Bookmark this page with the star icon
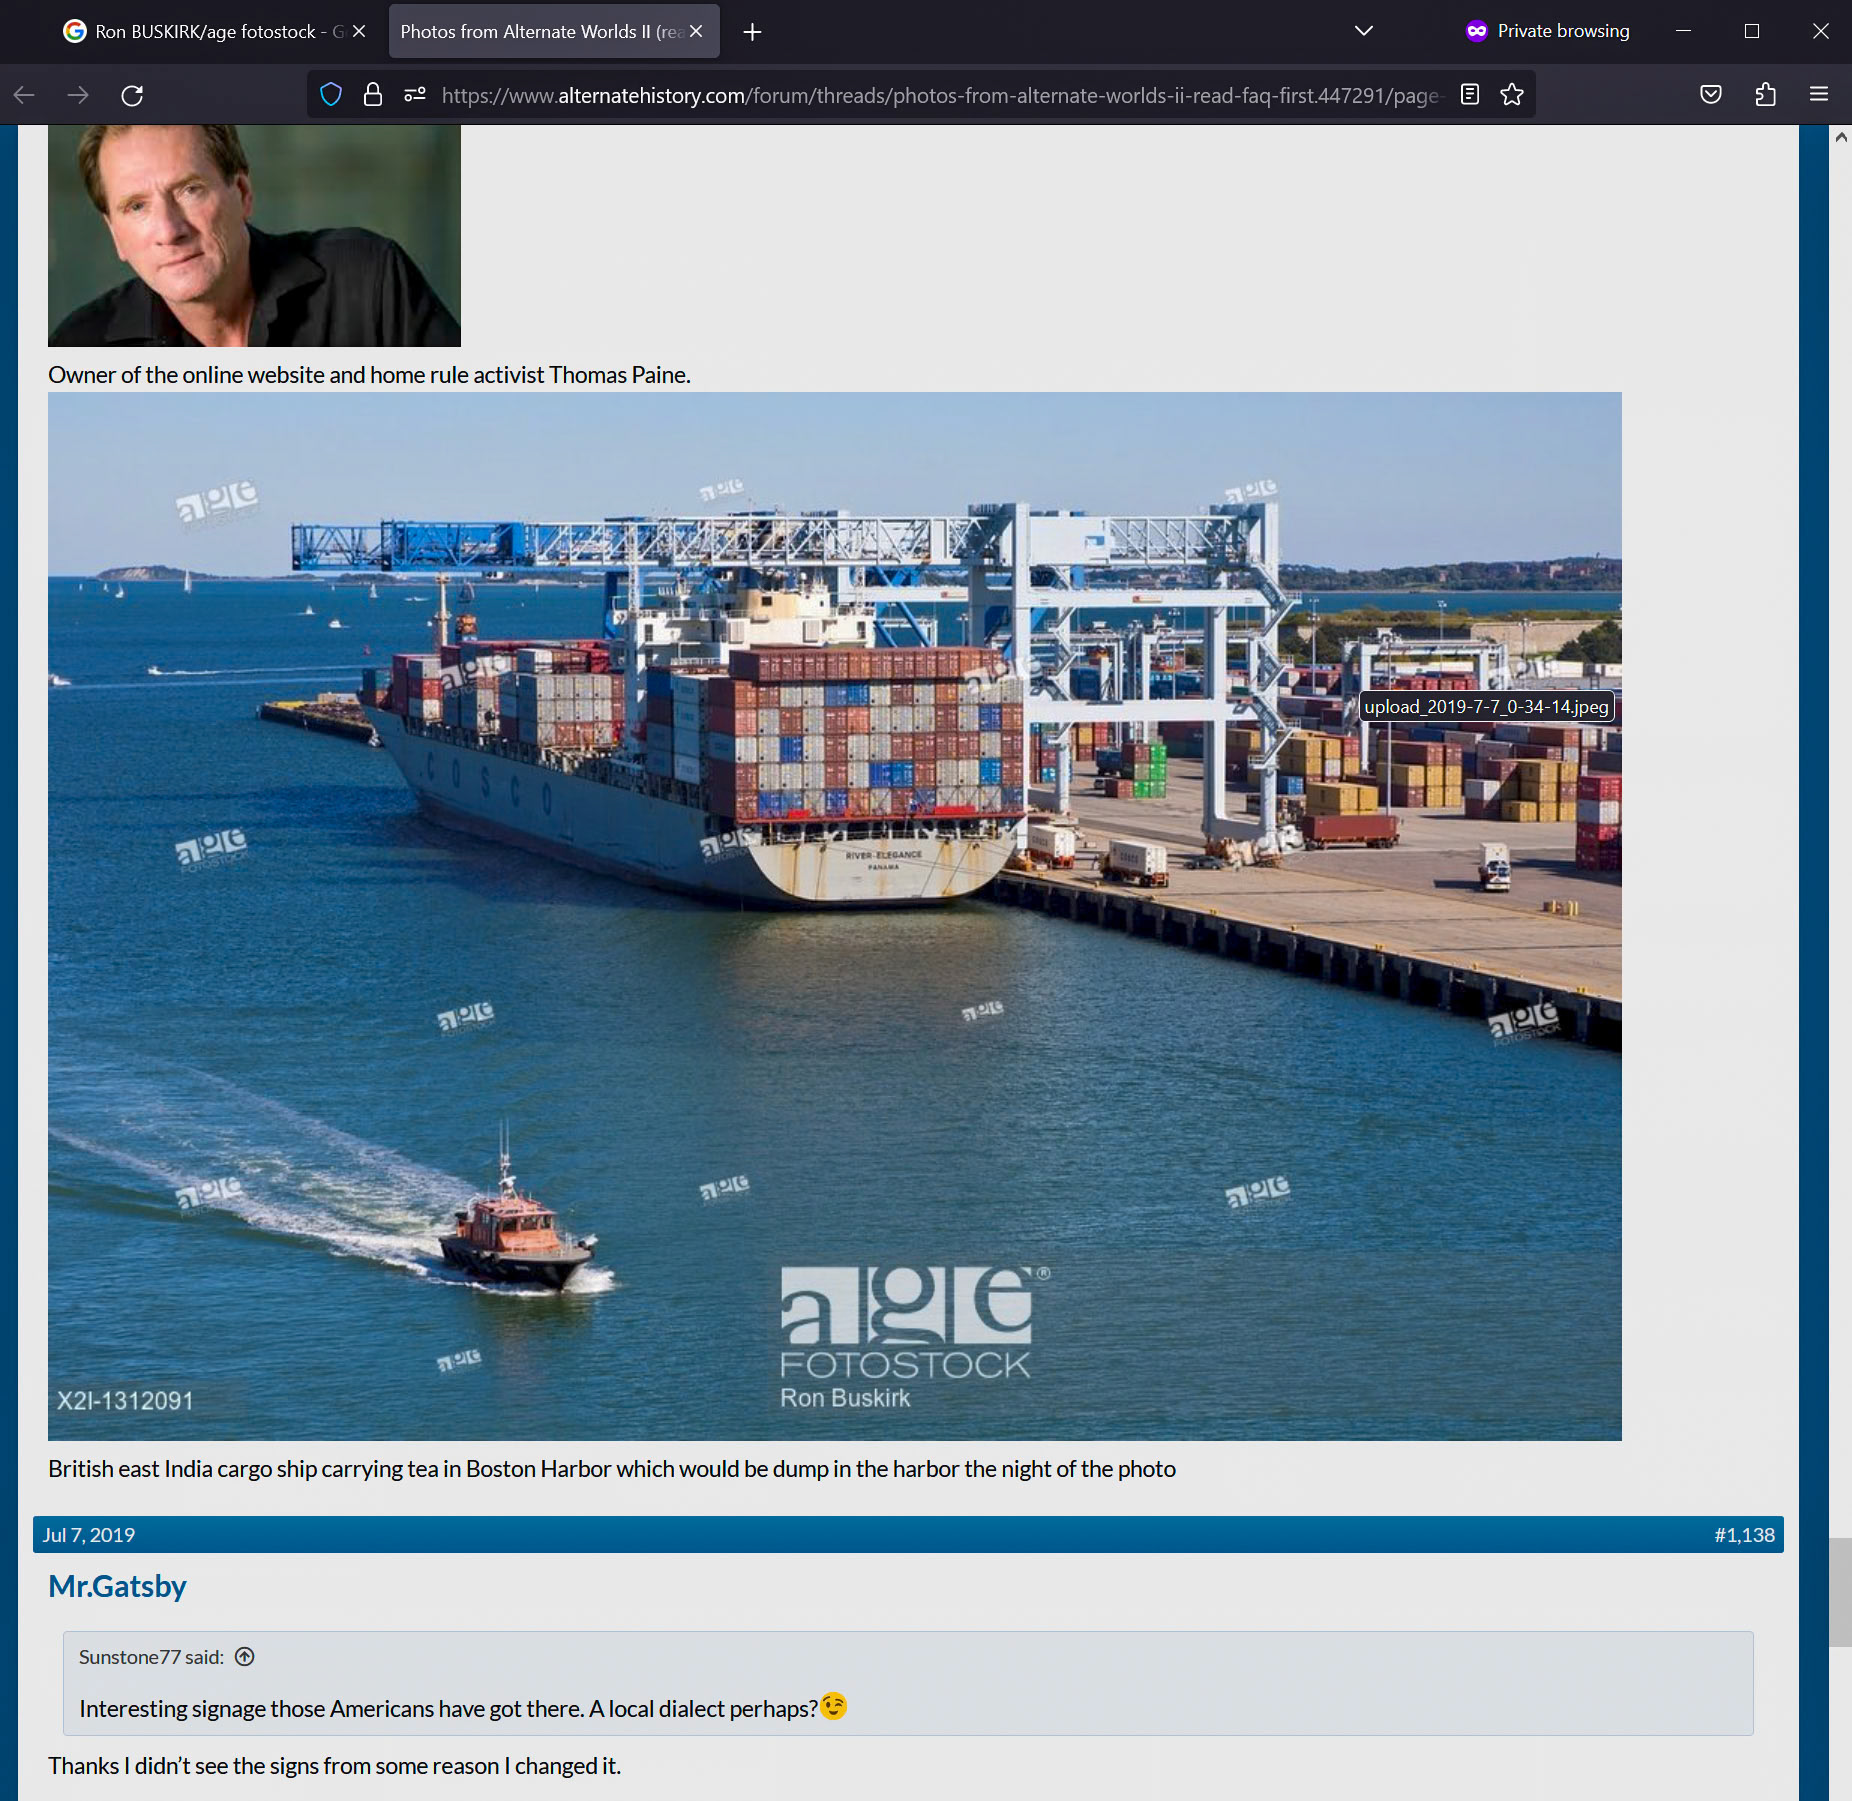The image size is (1852, 1801). coord(1512,95)
